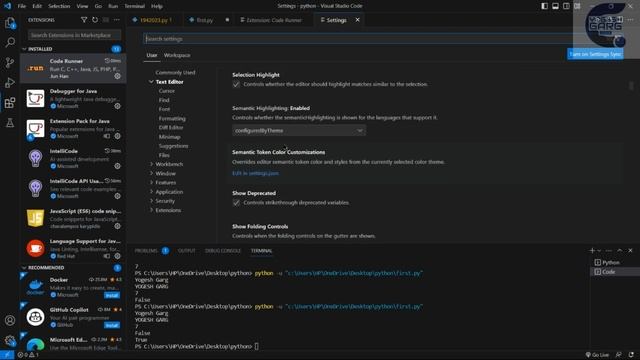Switch to the first.py editor tab

click(x=205, y=20)
